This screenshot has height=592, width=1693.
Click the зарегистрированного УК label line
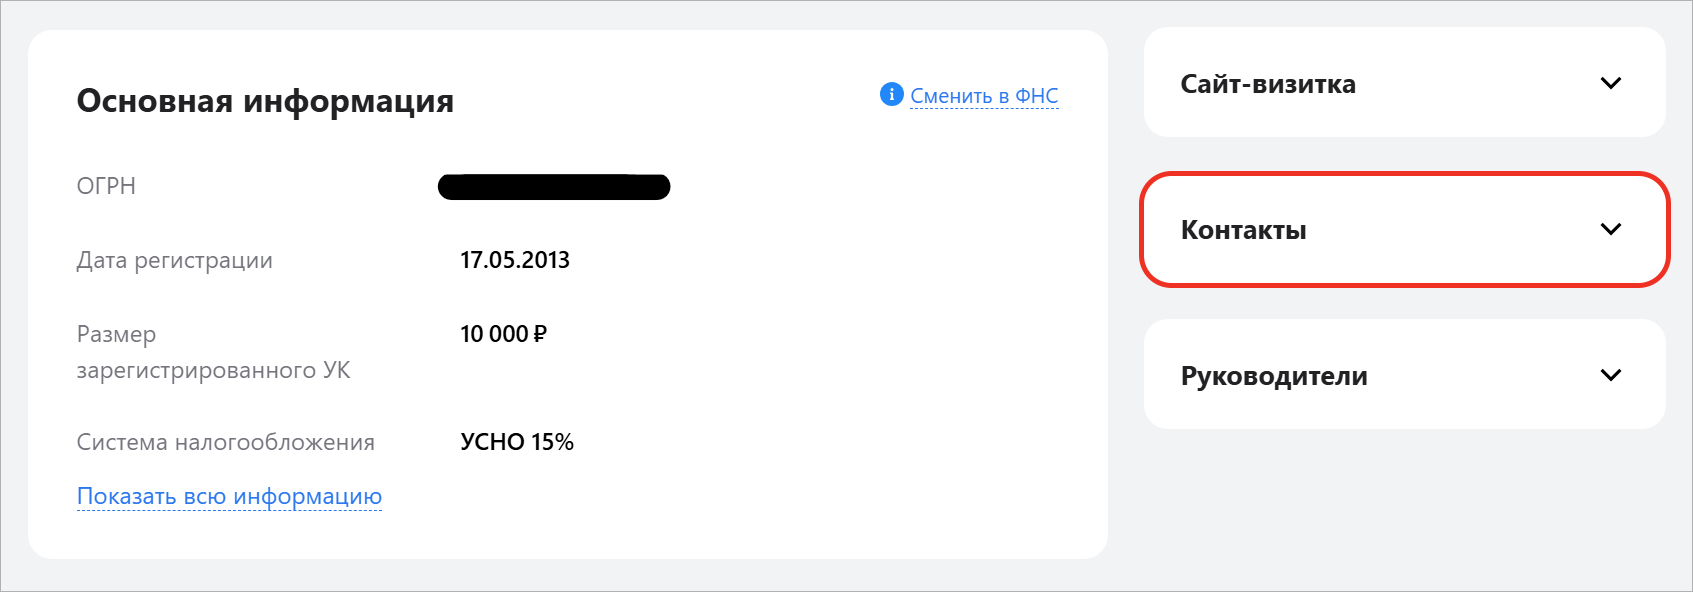213,370
